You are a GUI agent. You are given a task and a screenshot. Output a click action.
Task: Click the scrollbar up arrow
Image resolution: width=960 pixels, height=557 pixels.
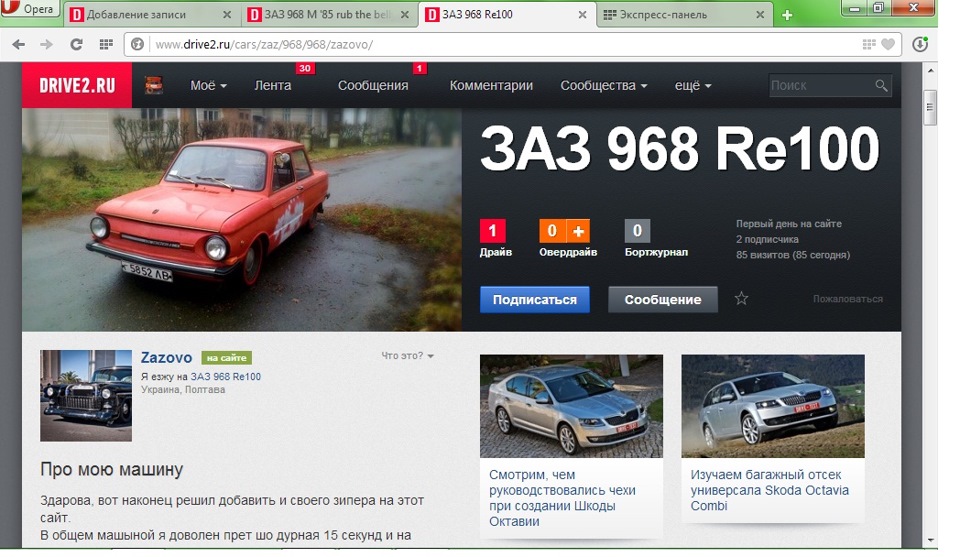click(931, 70)
